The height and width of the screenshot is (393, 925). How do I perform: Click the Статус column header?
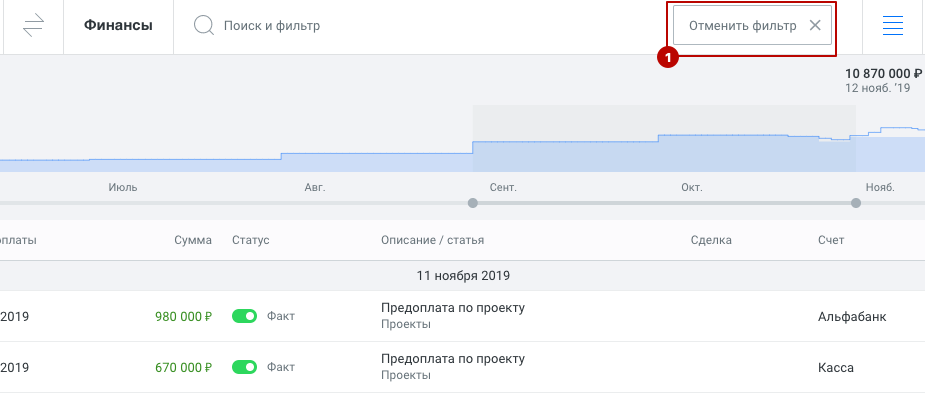click(x=251, y=240)
